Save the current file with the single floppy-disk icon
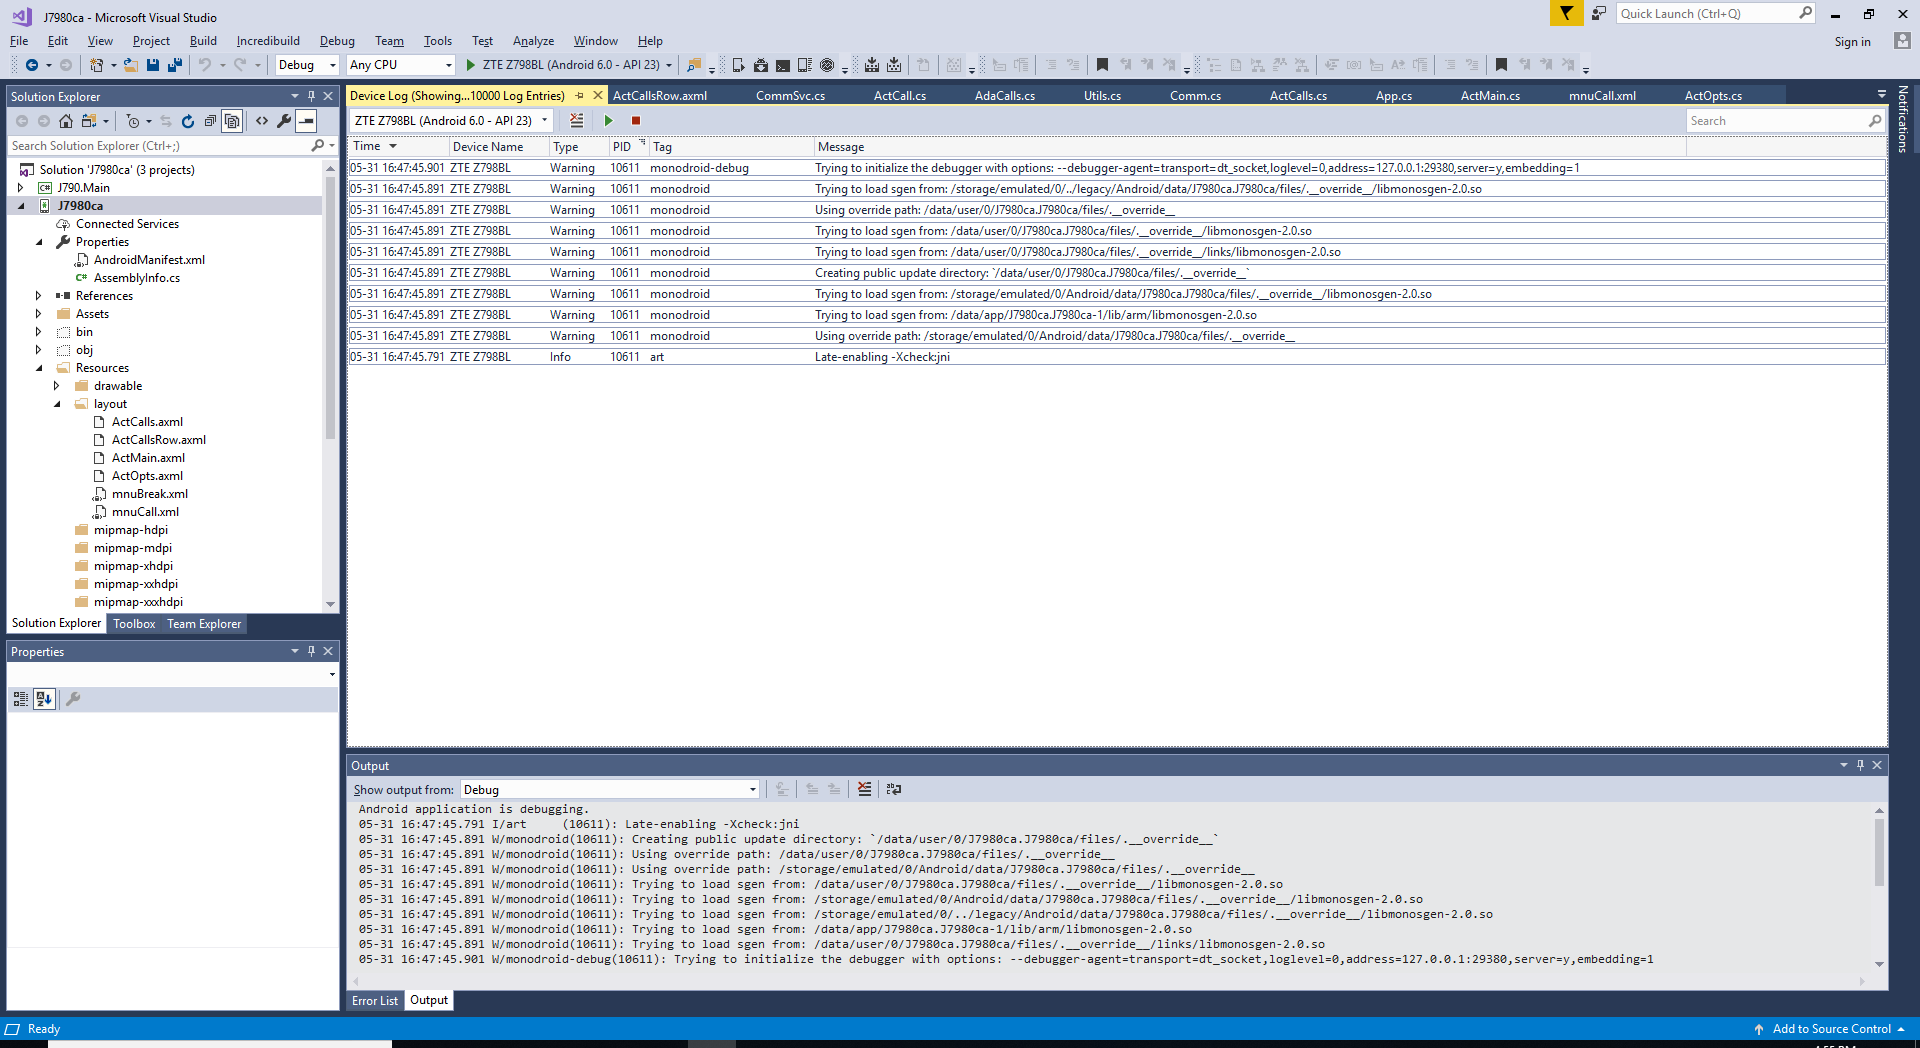 pyautogui.click(x=153, y=65)
